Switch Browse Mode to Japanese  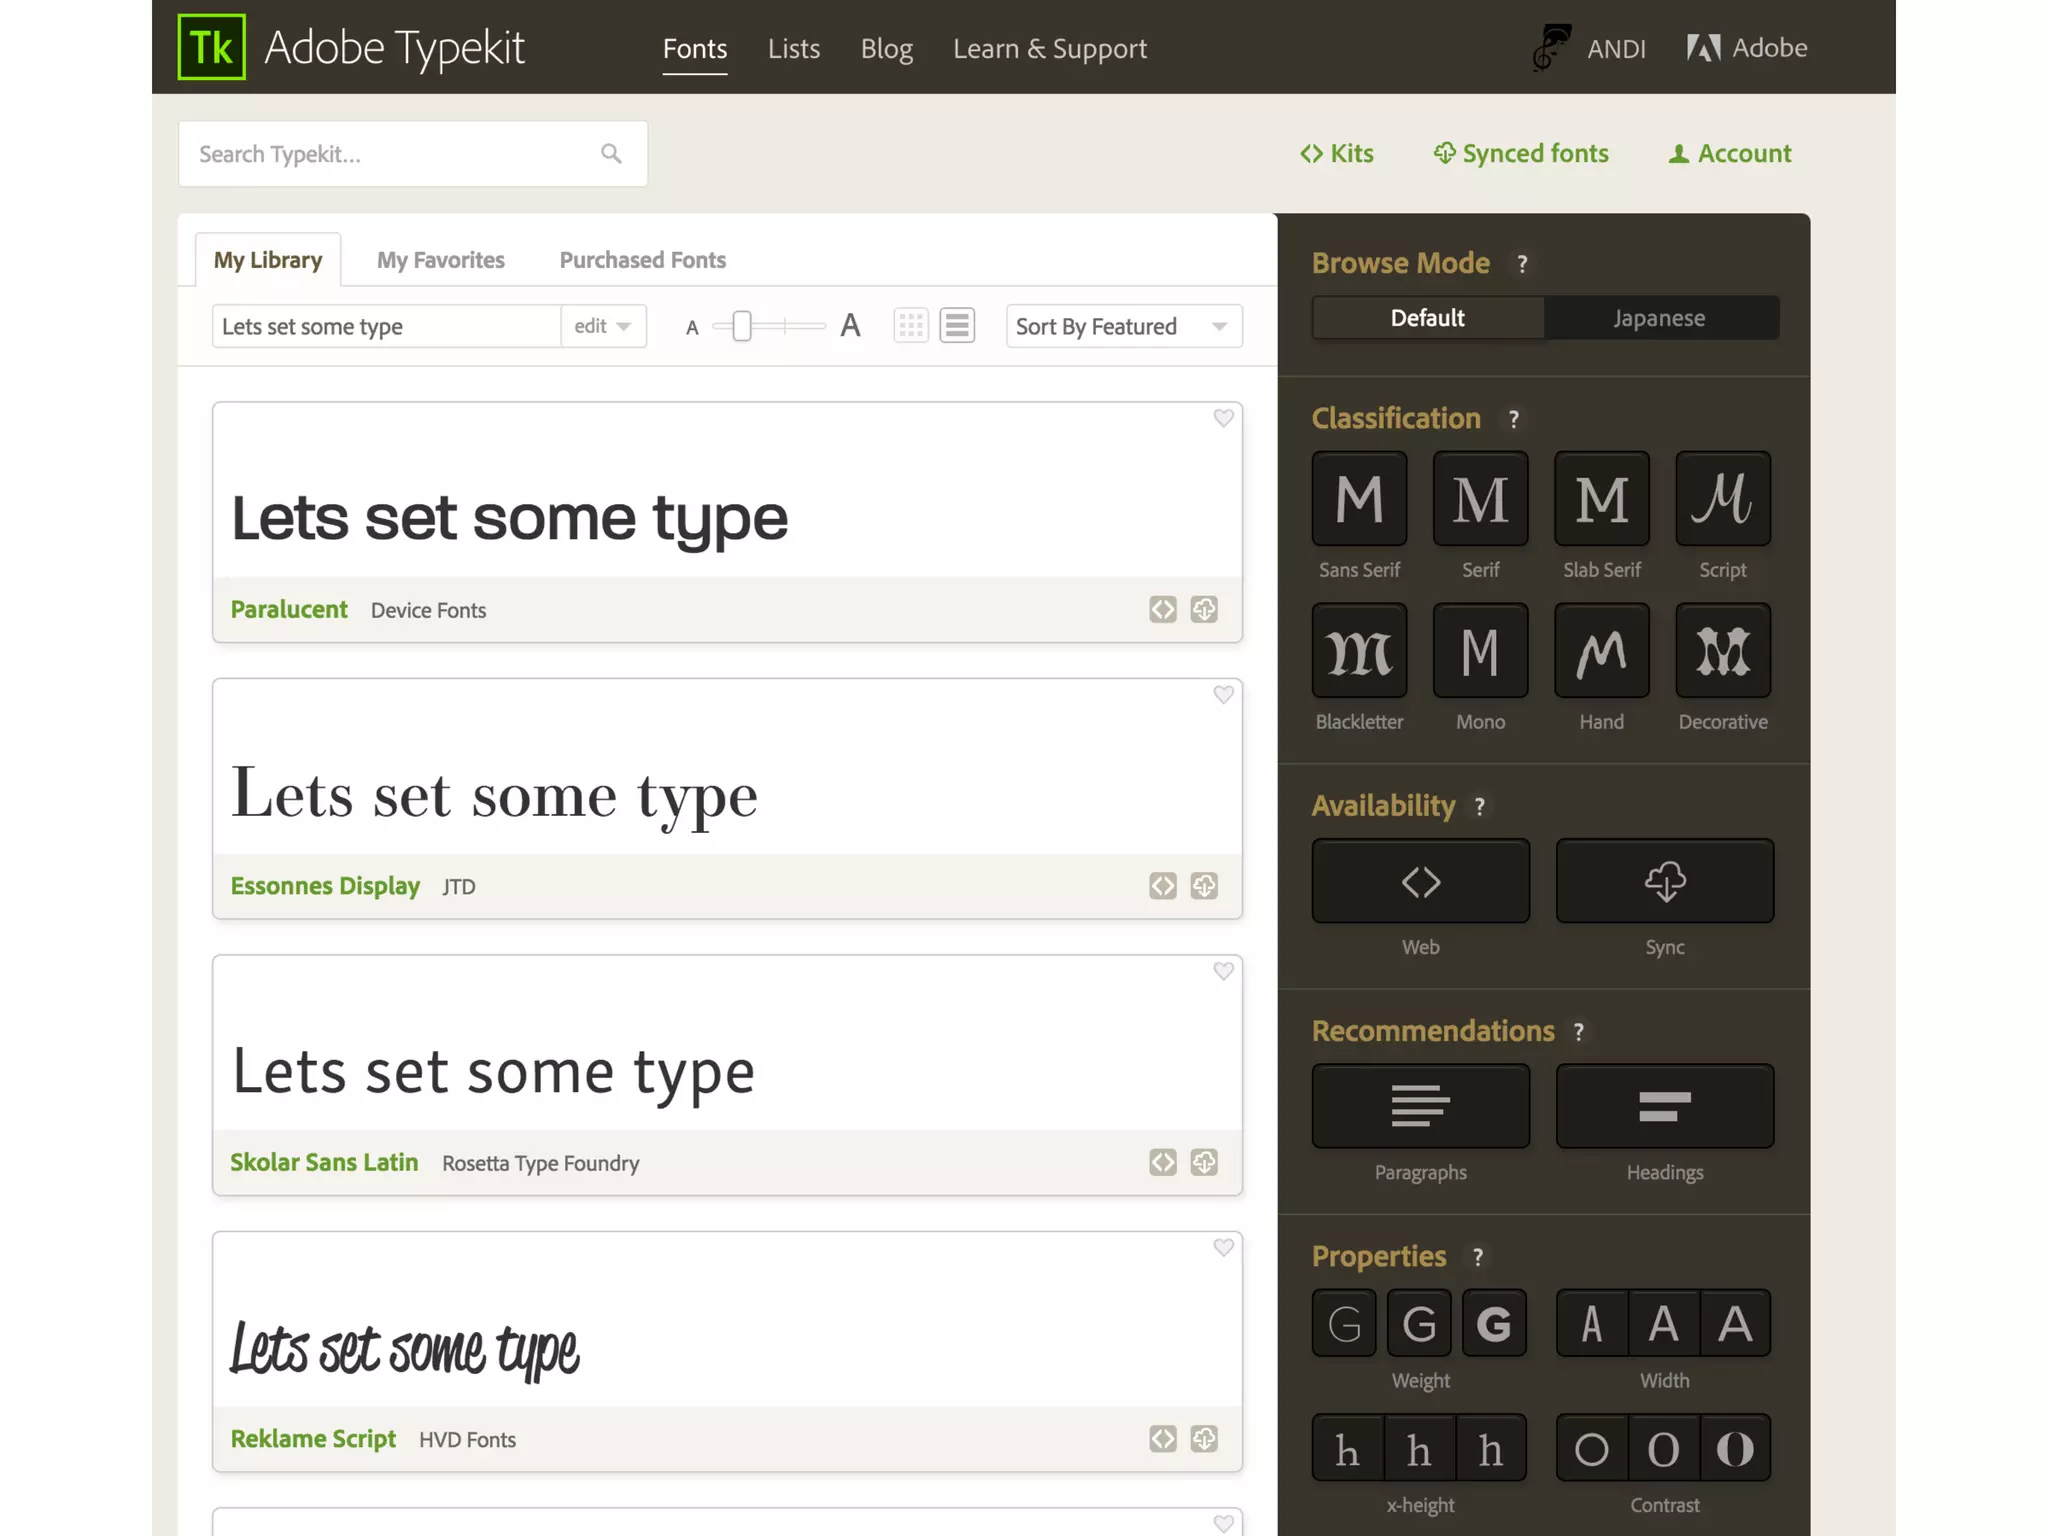(x=1659, y=318)
